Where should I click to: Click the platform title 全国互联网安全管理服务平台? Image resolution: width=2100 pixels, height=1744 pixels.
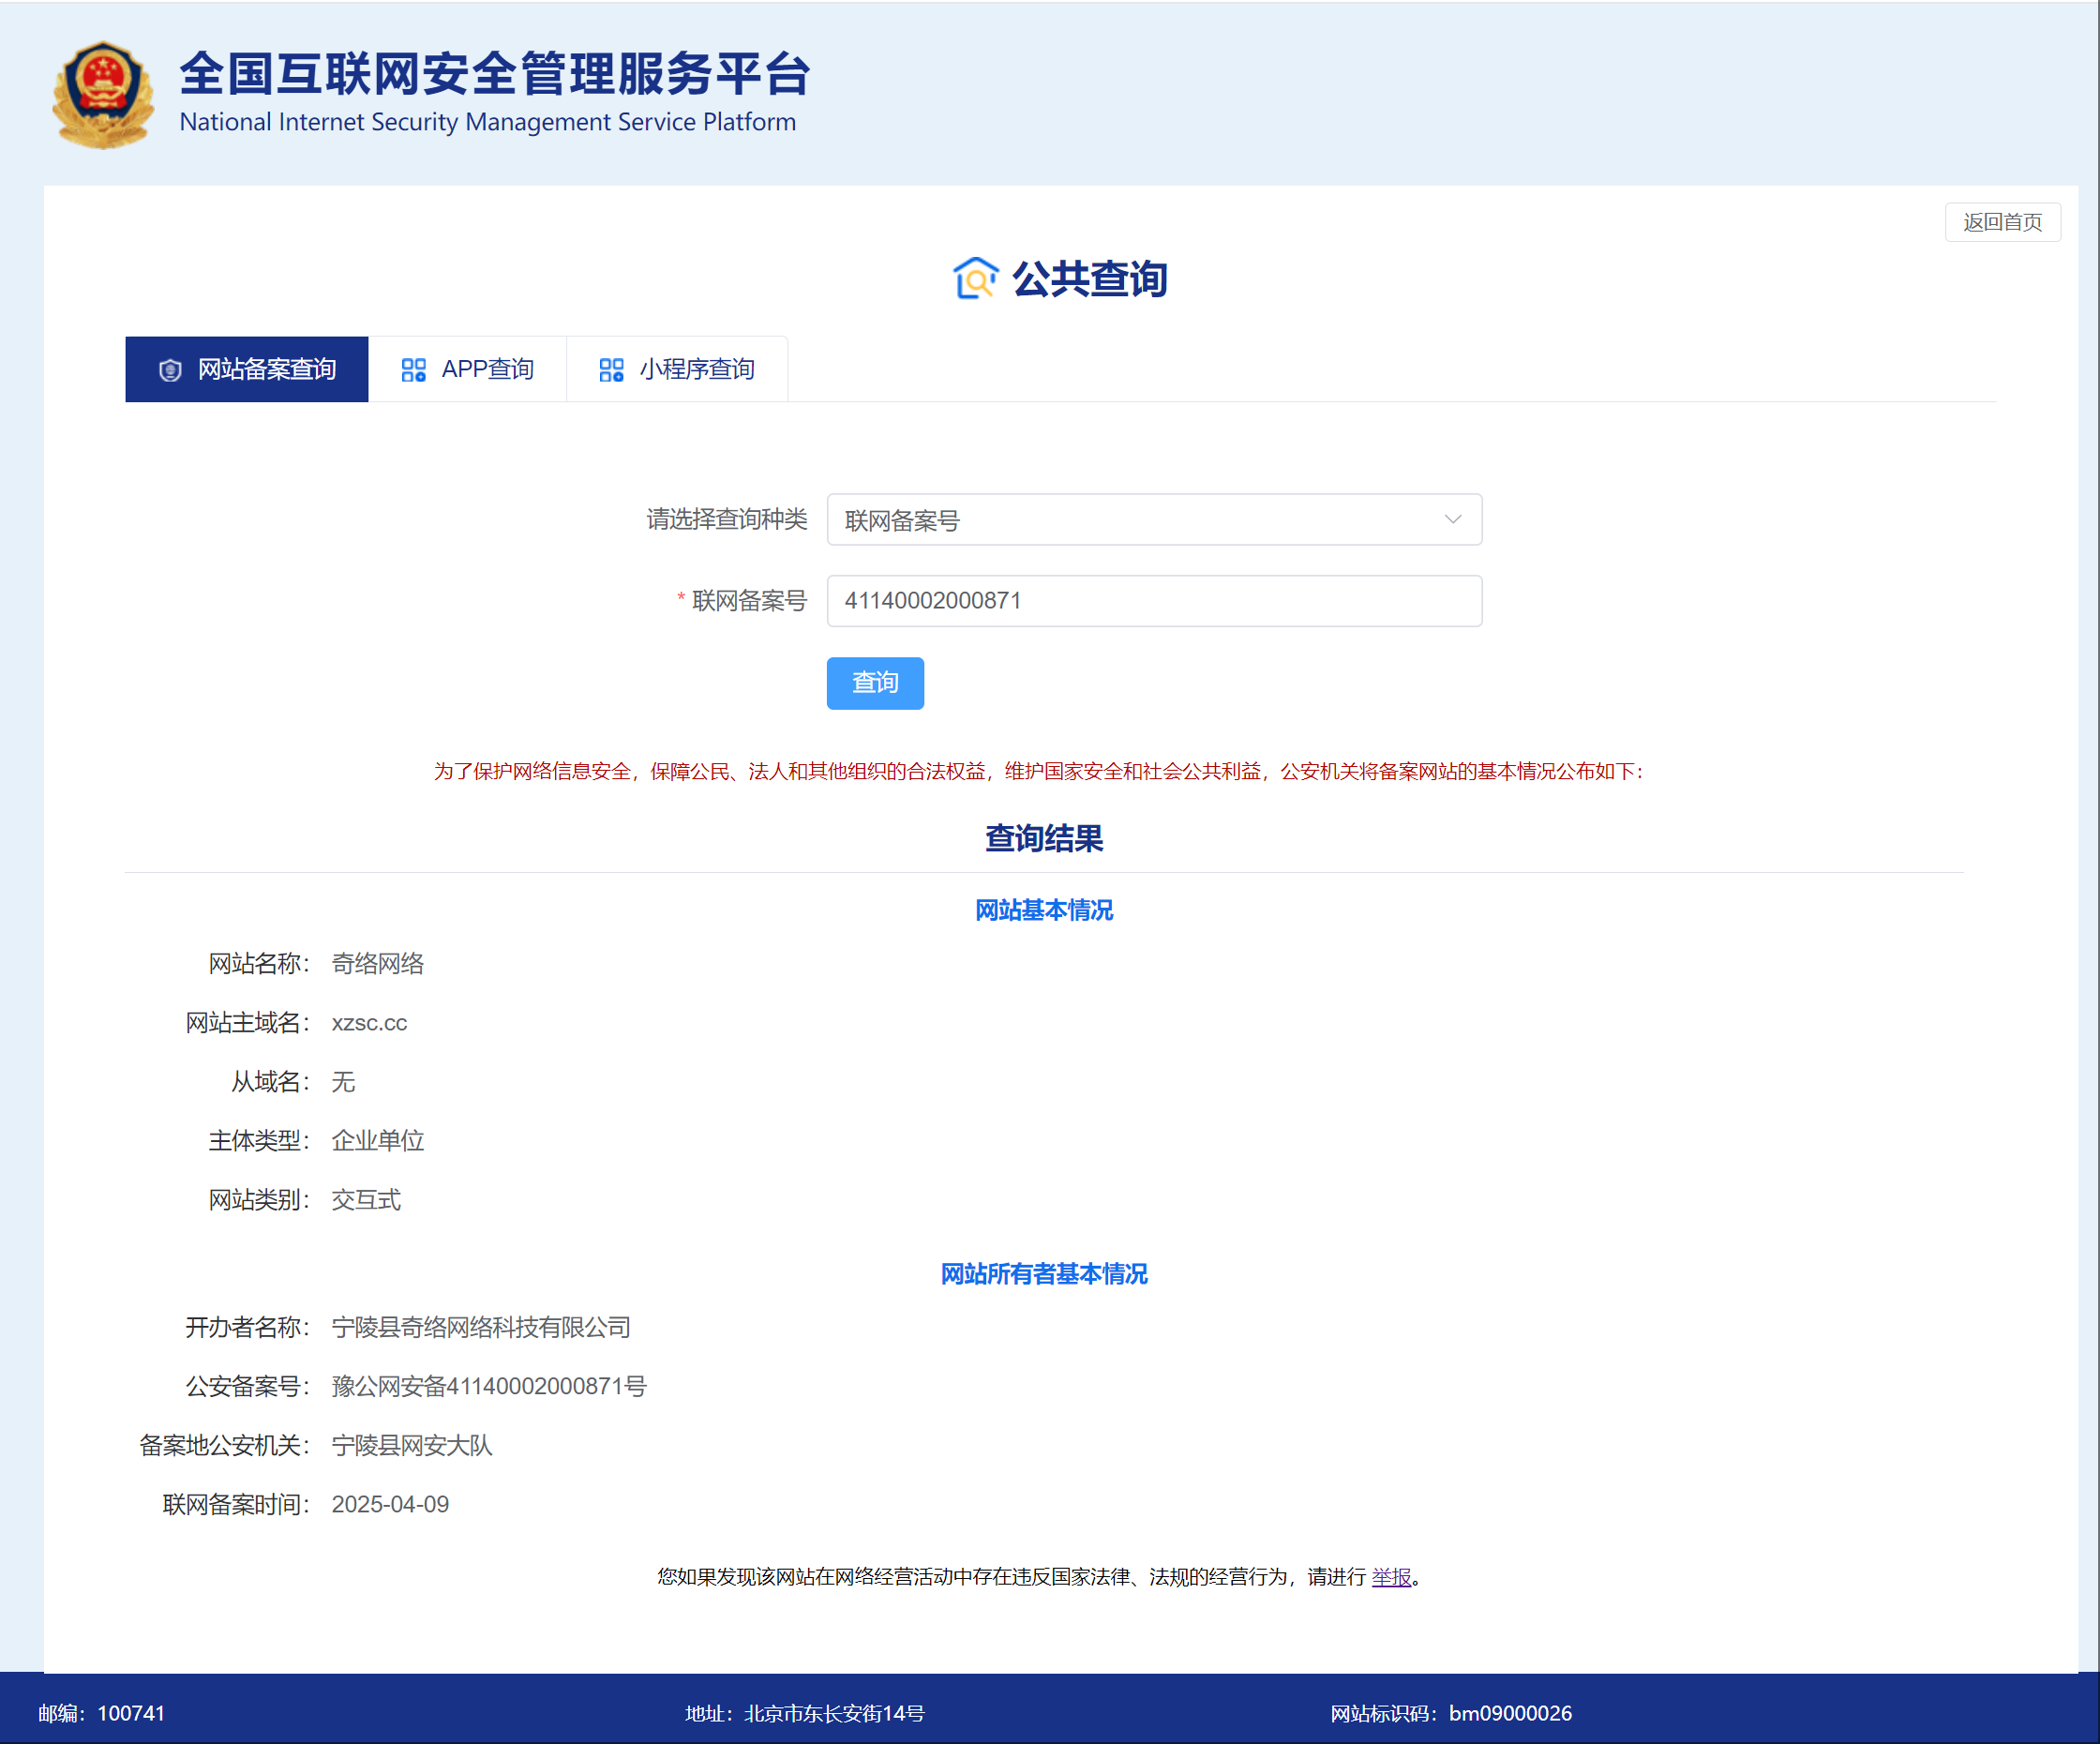tap(494, 74)
